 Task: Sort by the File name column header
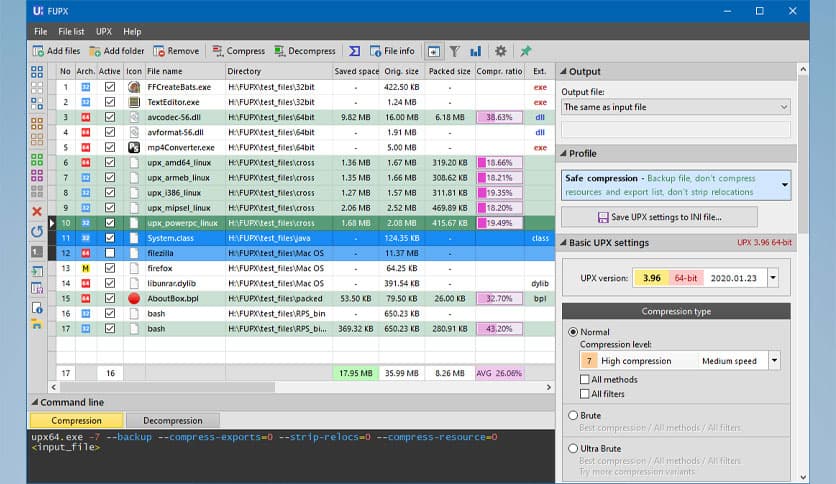click(x=185, y=71)
